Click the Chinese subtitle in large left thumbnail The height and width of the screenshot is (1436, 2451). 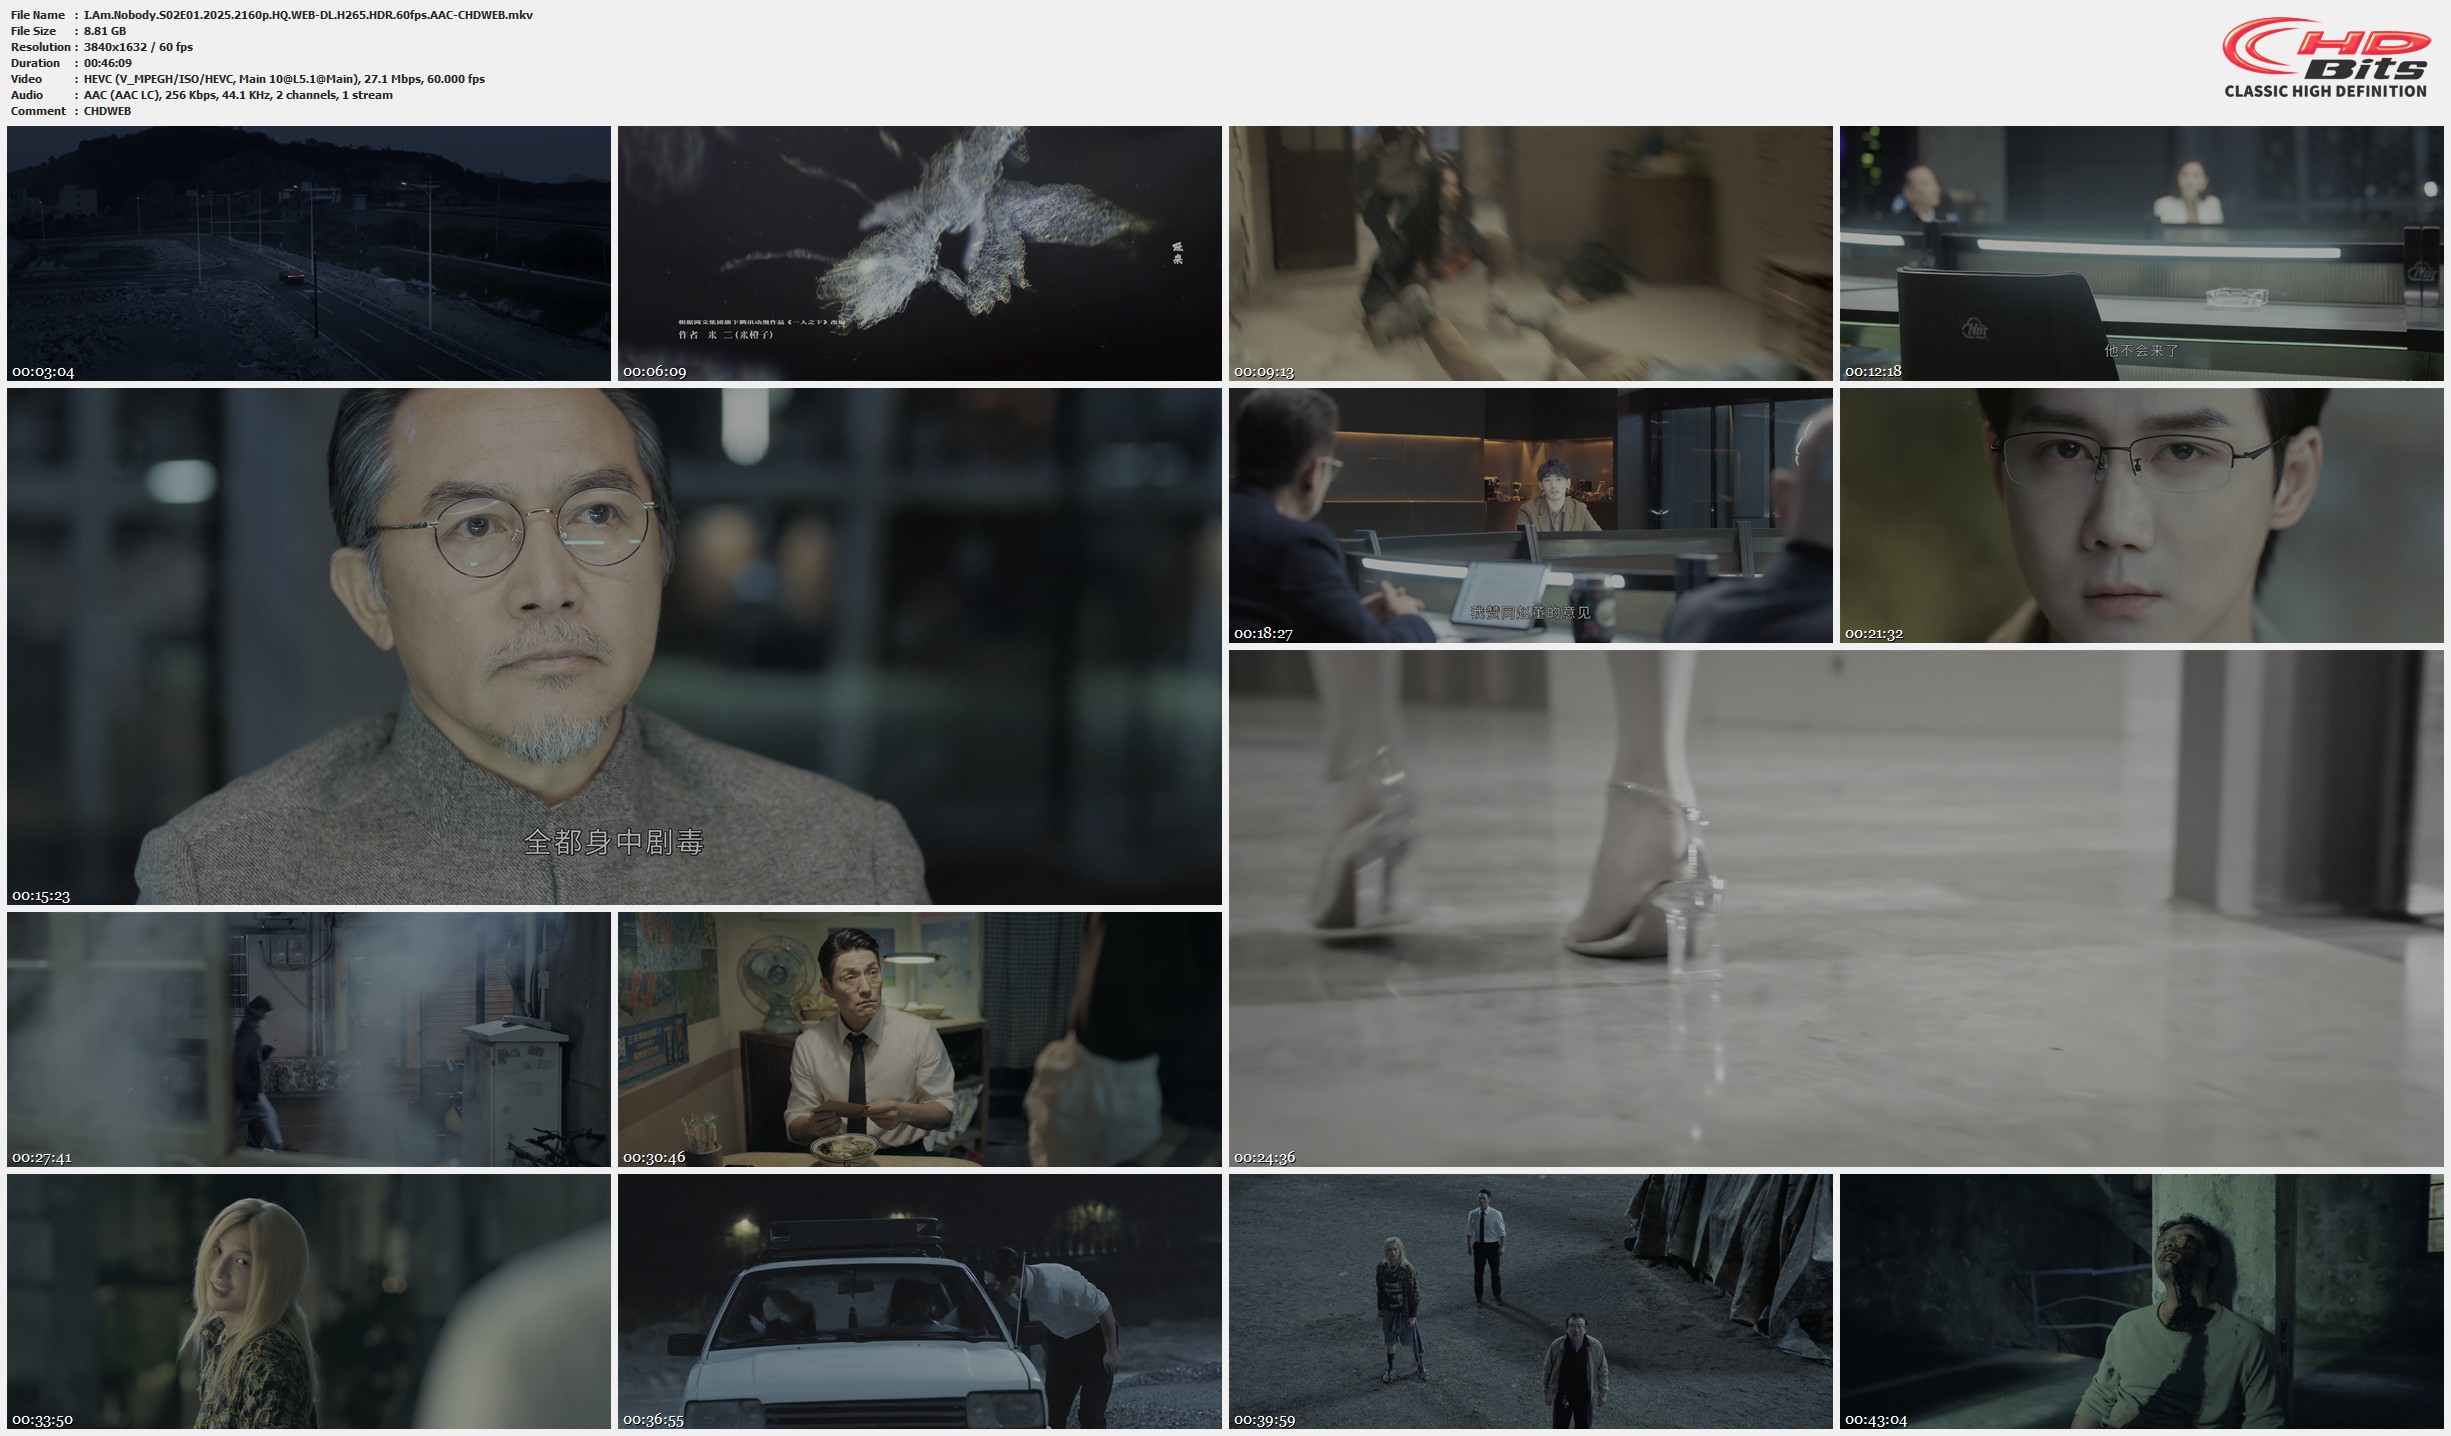tap(613, 842)
